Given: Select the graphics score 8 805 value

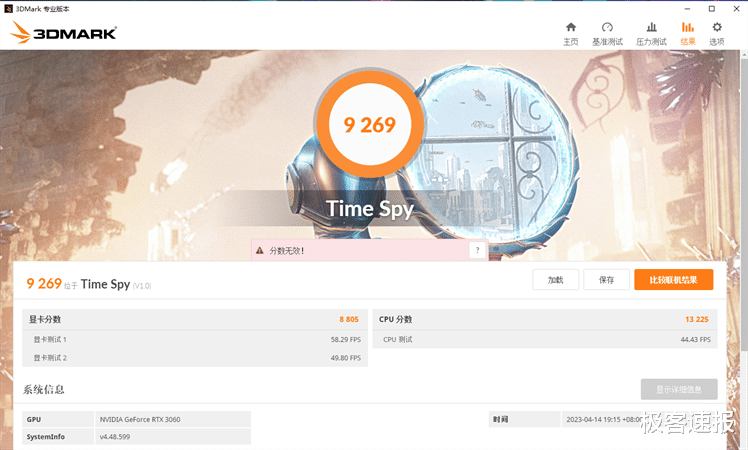Looking at the screenshot, I should [349, 319].
